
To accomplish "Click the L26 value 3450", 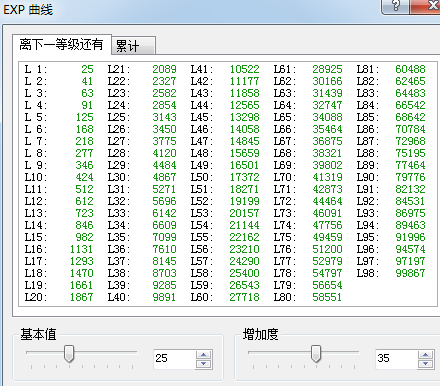I will click(164, 129).
